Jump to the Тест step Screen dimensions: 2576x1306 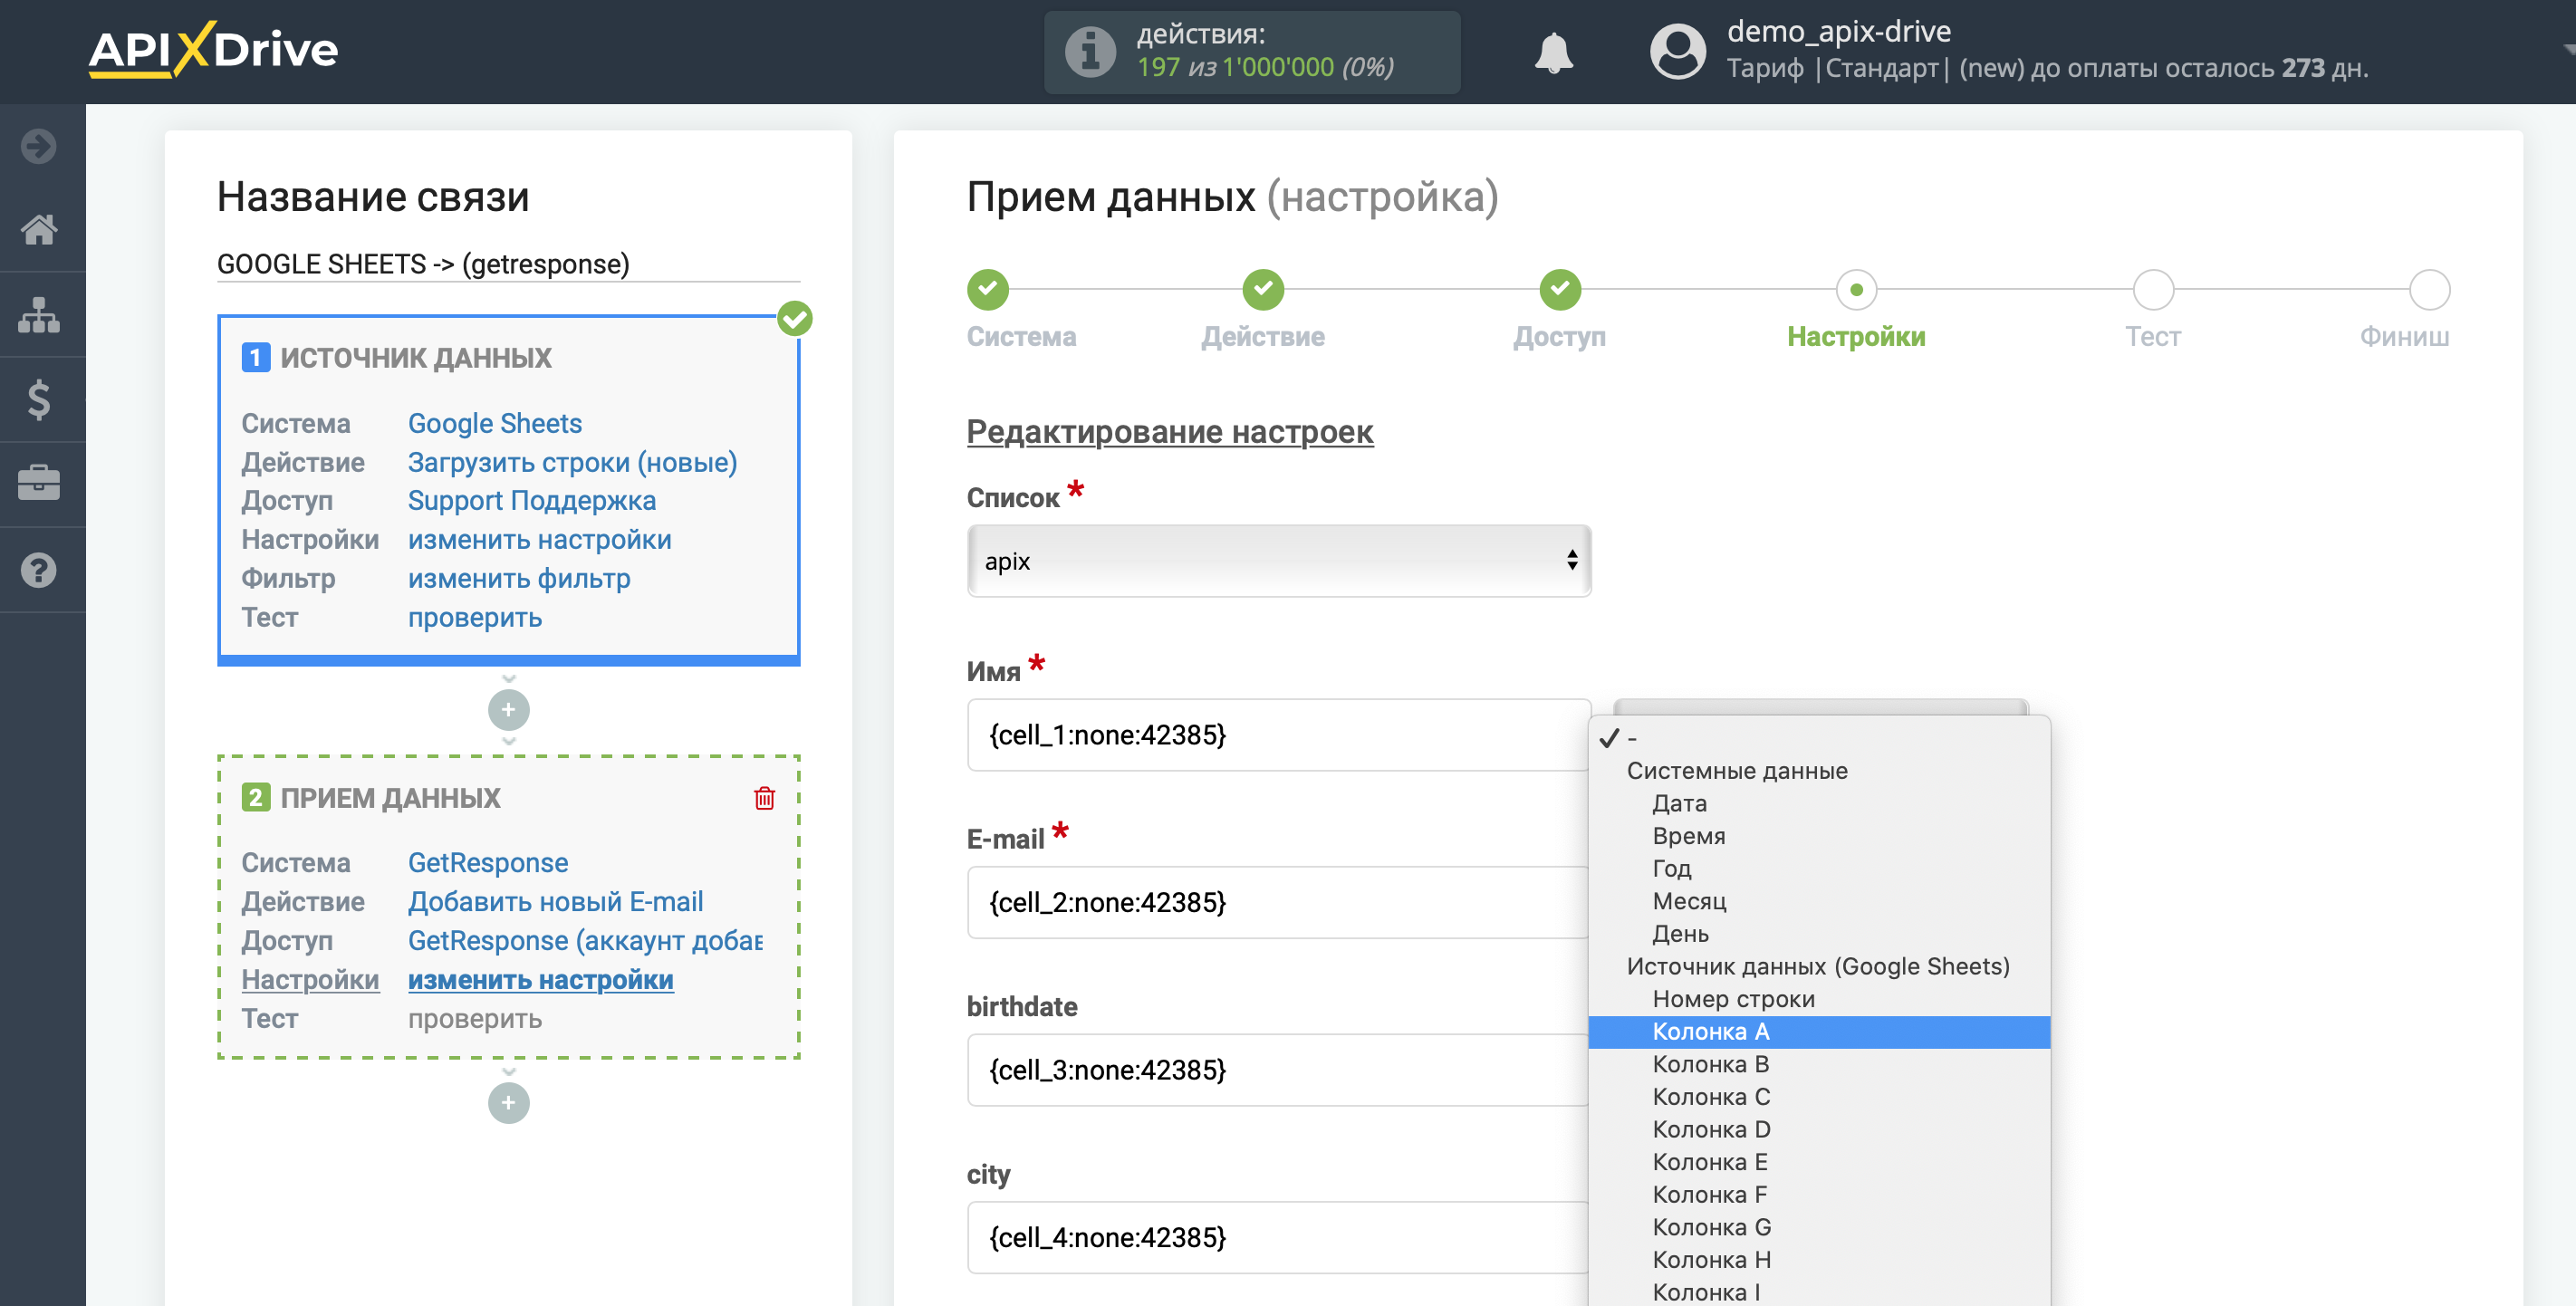pyautogui.click(x=2153, y=290)
